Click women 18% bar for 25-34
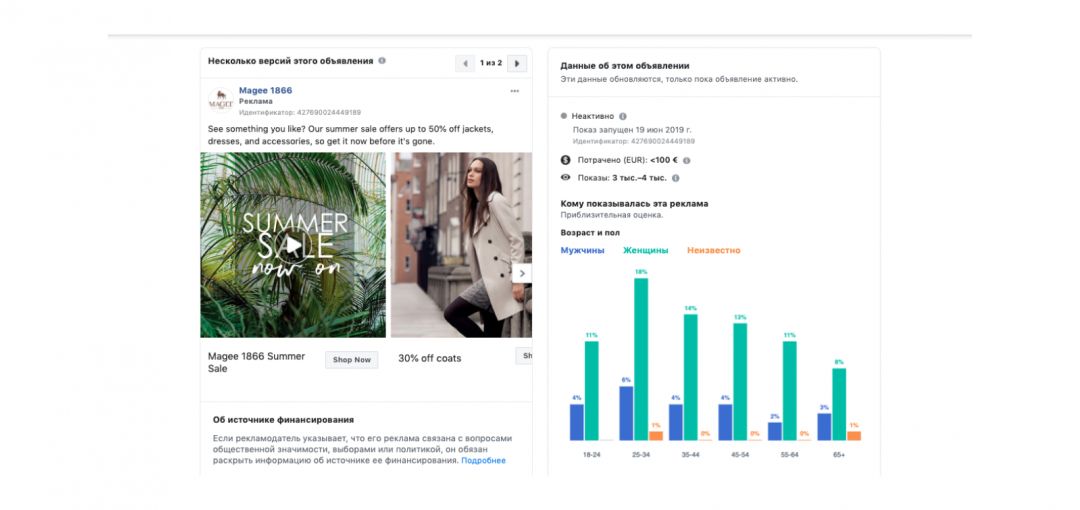Image resolution: width=1080 pixels, height=510 pixels. point(641,359)
